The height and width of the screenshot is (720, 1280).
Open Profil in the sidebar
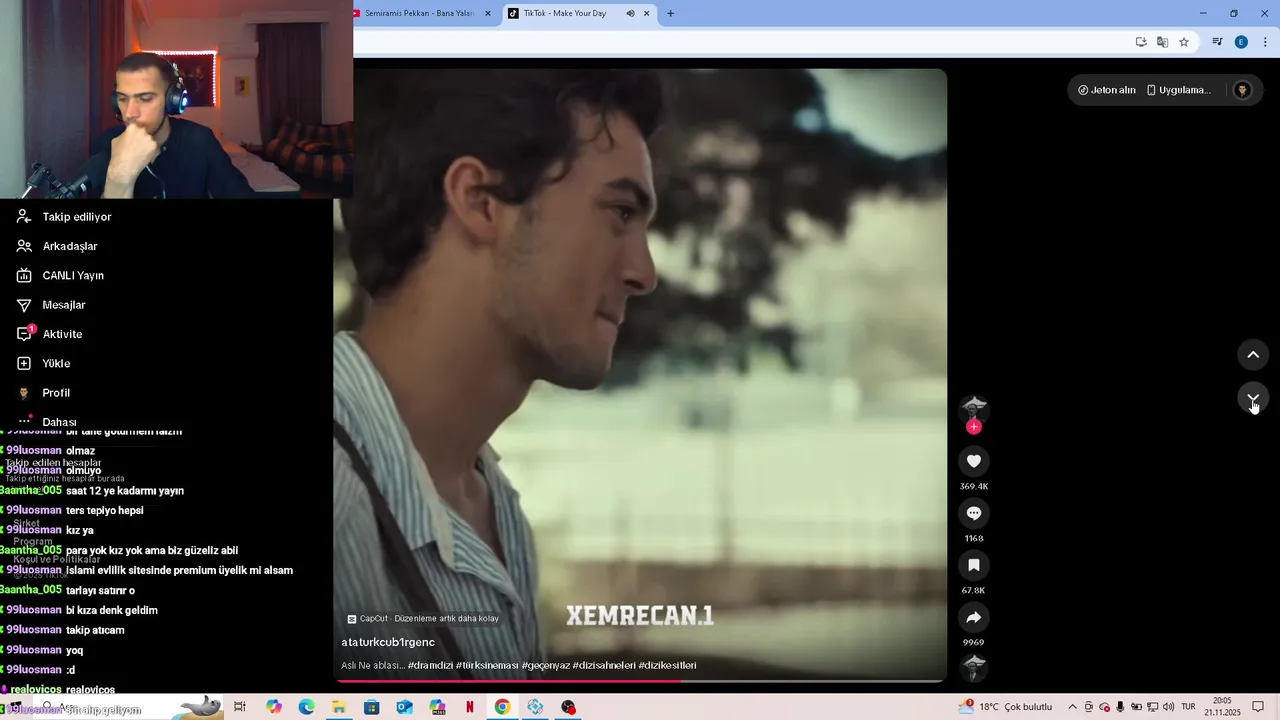coord(56,393)
